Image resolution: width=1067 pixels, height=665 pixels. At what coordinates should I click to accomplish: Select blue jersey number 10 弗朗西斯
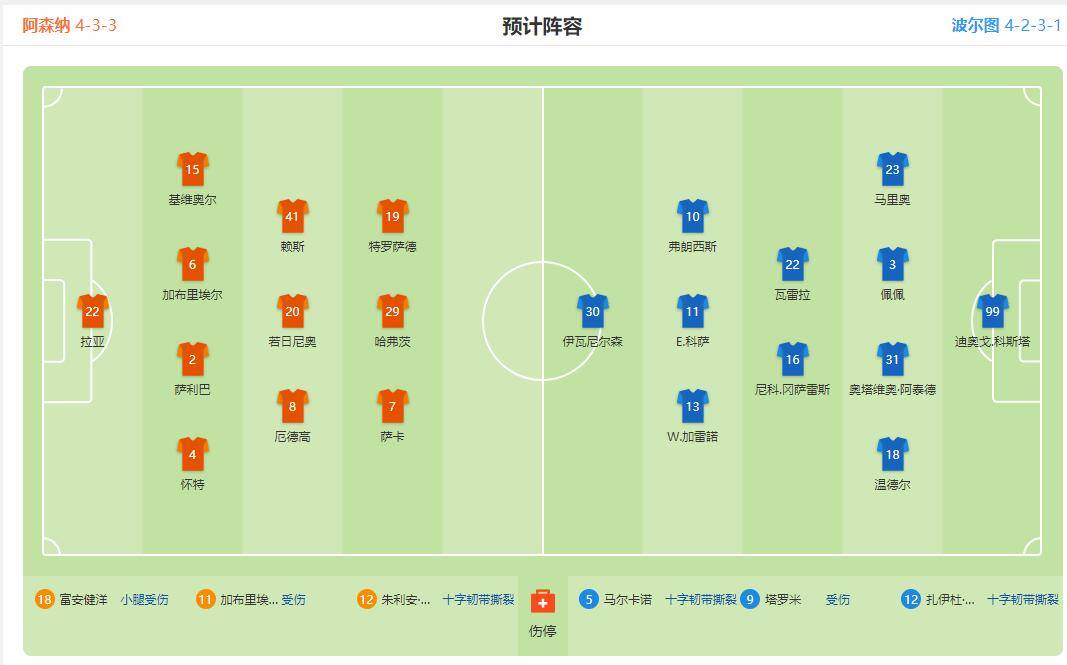692,217
